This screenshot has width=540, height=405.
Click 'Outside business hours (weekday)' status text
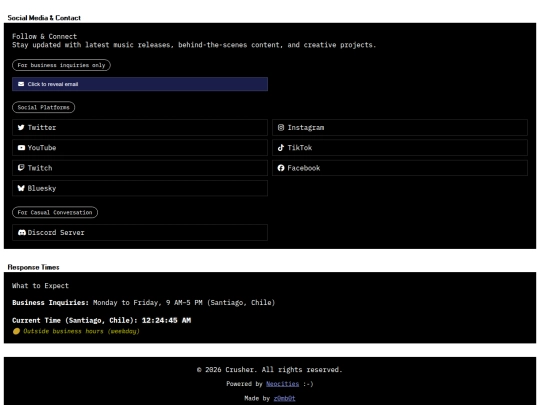81,331
